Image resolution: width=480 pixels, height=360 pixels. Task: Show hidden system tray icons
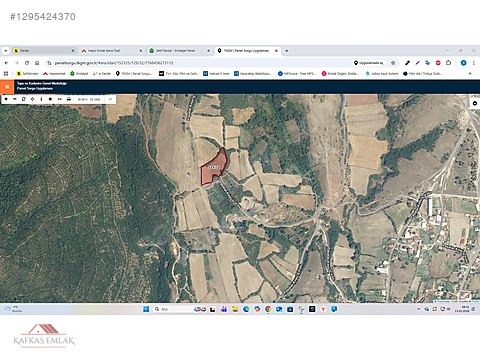click(x=418, y=309)
